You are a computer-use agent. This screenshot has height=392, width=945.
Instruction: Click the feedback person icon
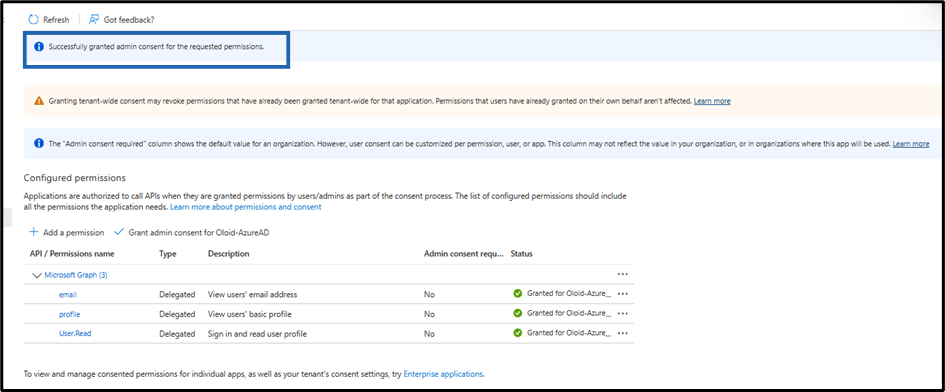pos(93,20)
